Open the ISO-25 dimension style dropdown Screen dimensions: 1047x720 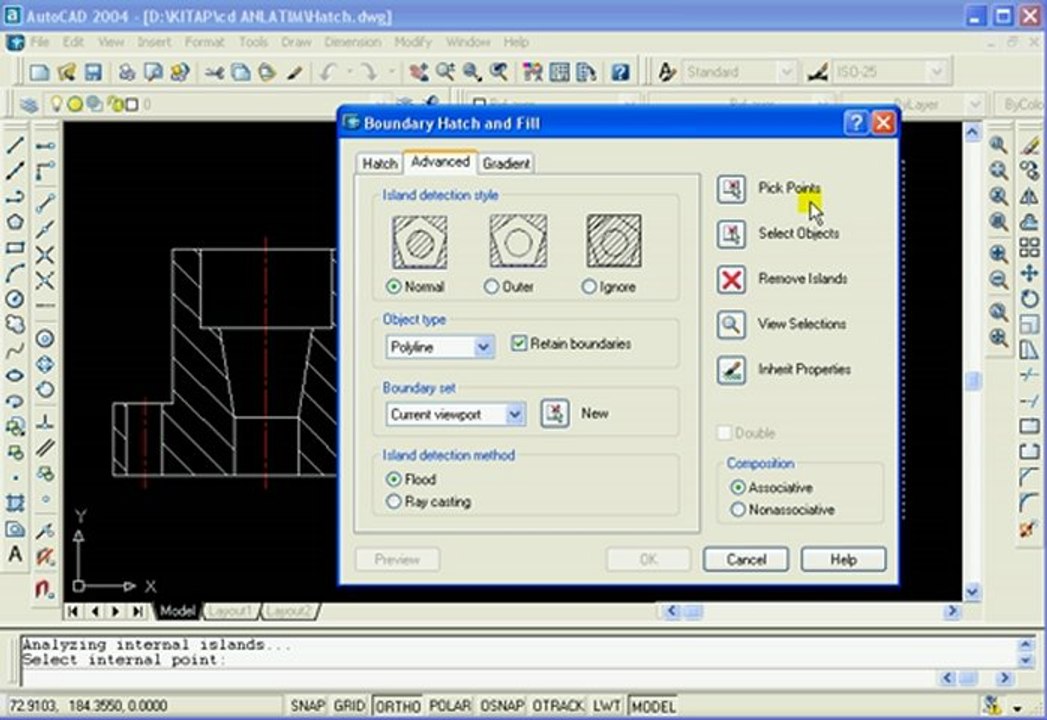(x=936, y=71)
